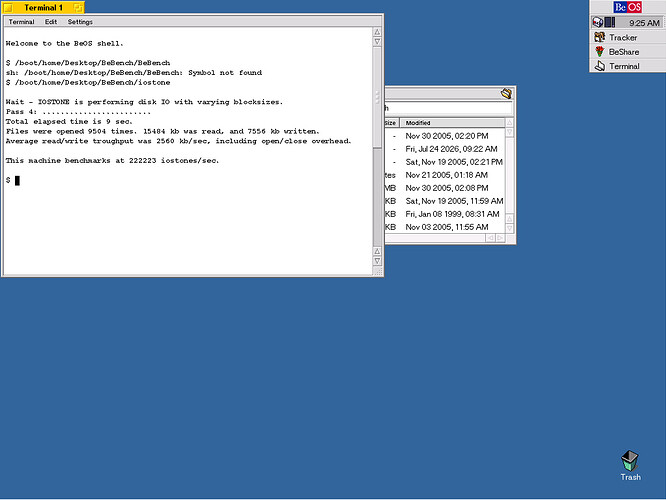Click Tracker window scrollbar bottom up arrow
This screenshot has width=666, height=500.
[x=510, y=219]
